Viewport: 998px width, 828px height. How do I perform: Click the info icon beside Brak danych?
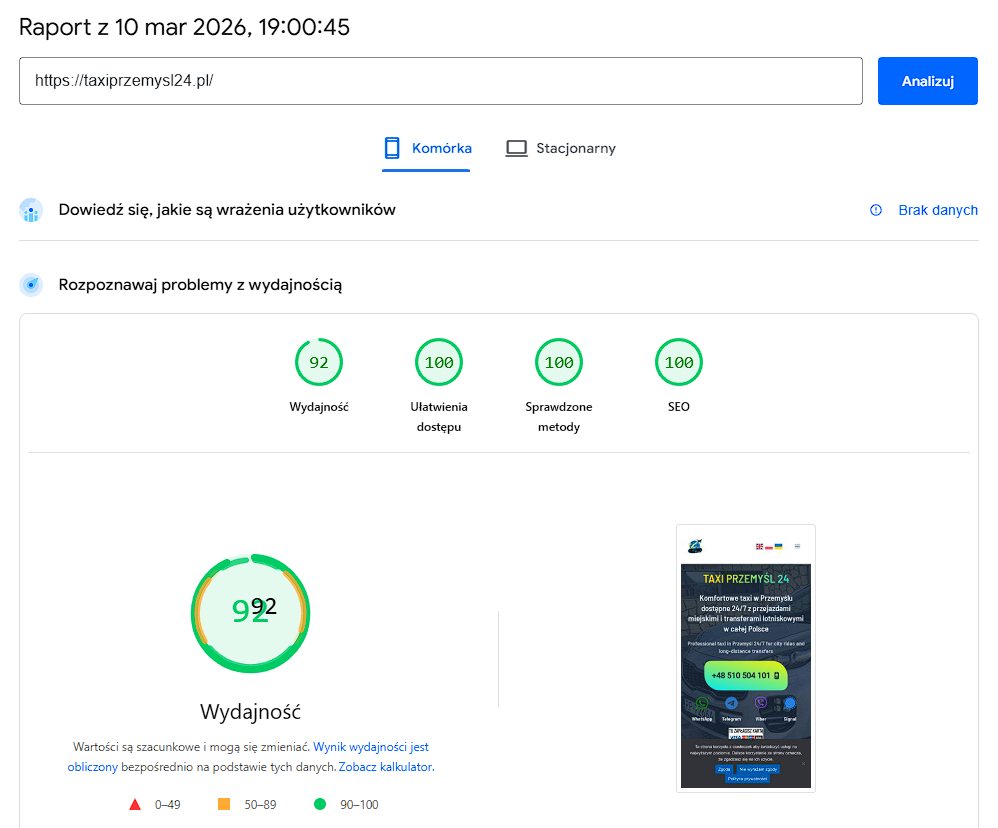point(876,210)
